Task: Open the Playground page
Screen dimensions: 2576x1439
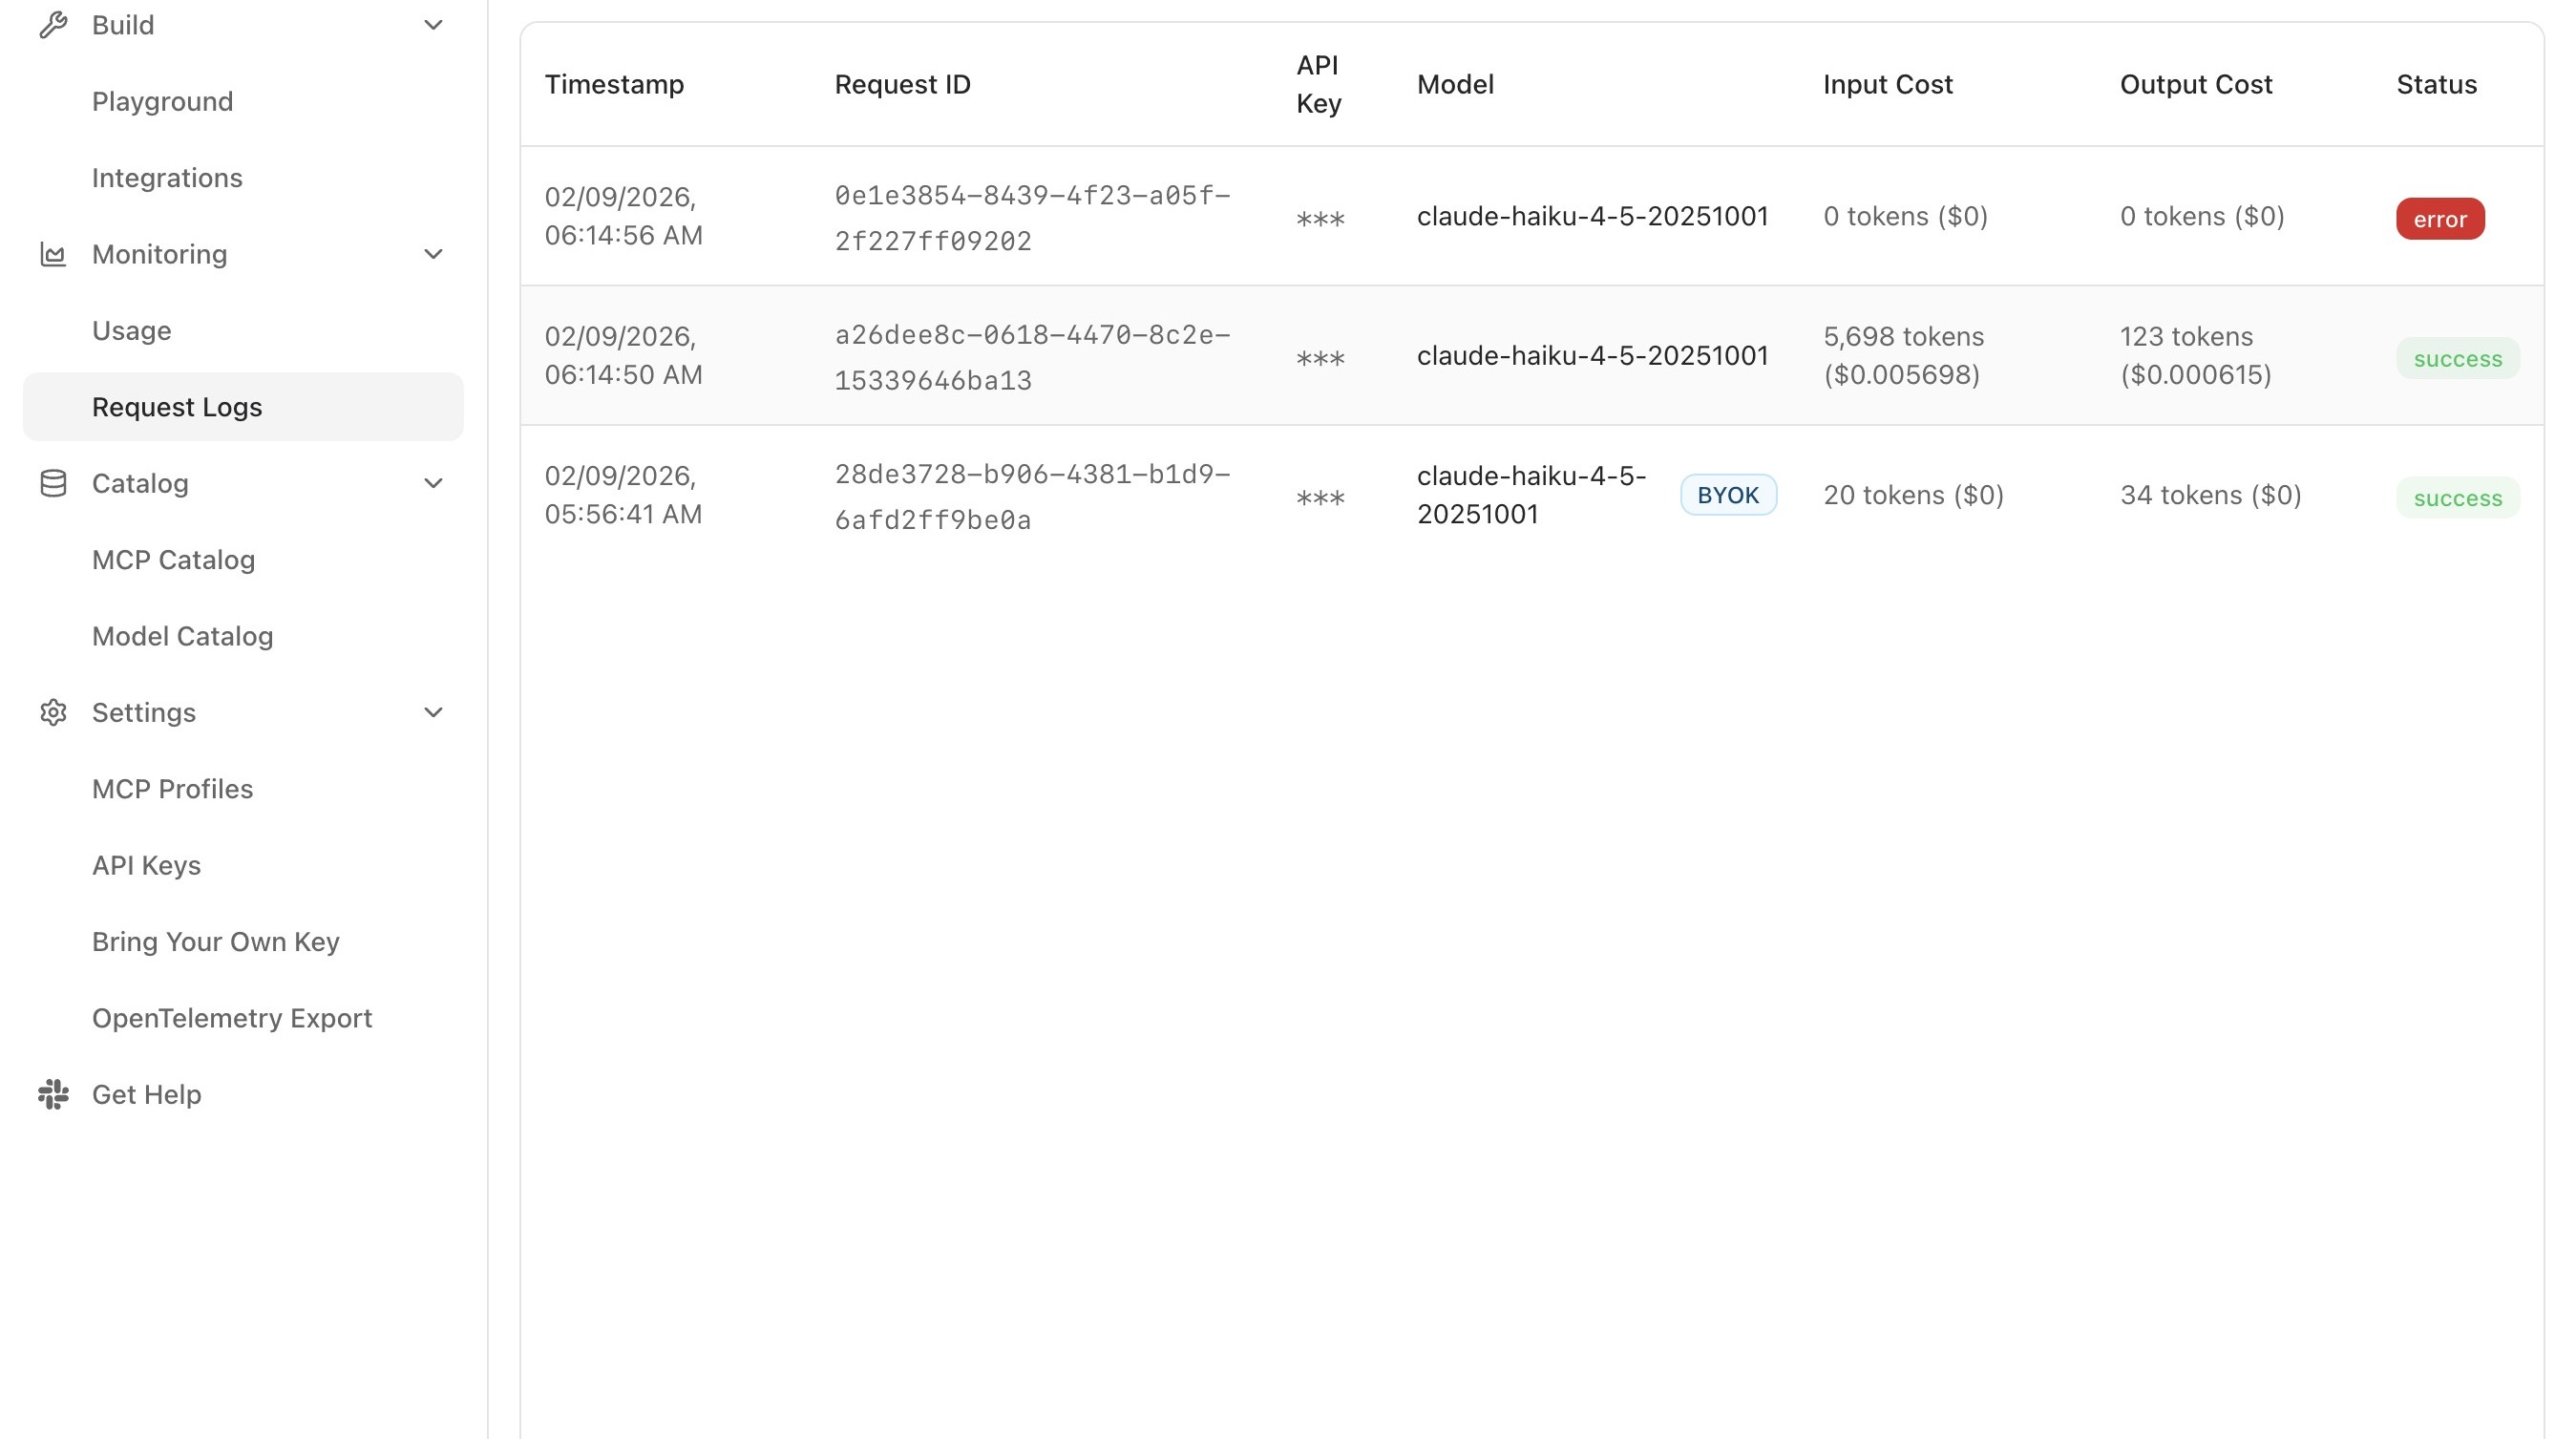Action: (x=162, y=101)
